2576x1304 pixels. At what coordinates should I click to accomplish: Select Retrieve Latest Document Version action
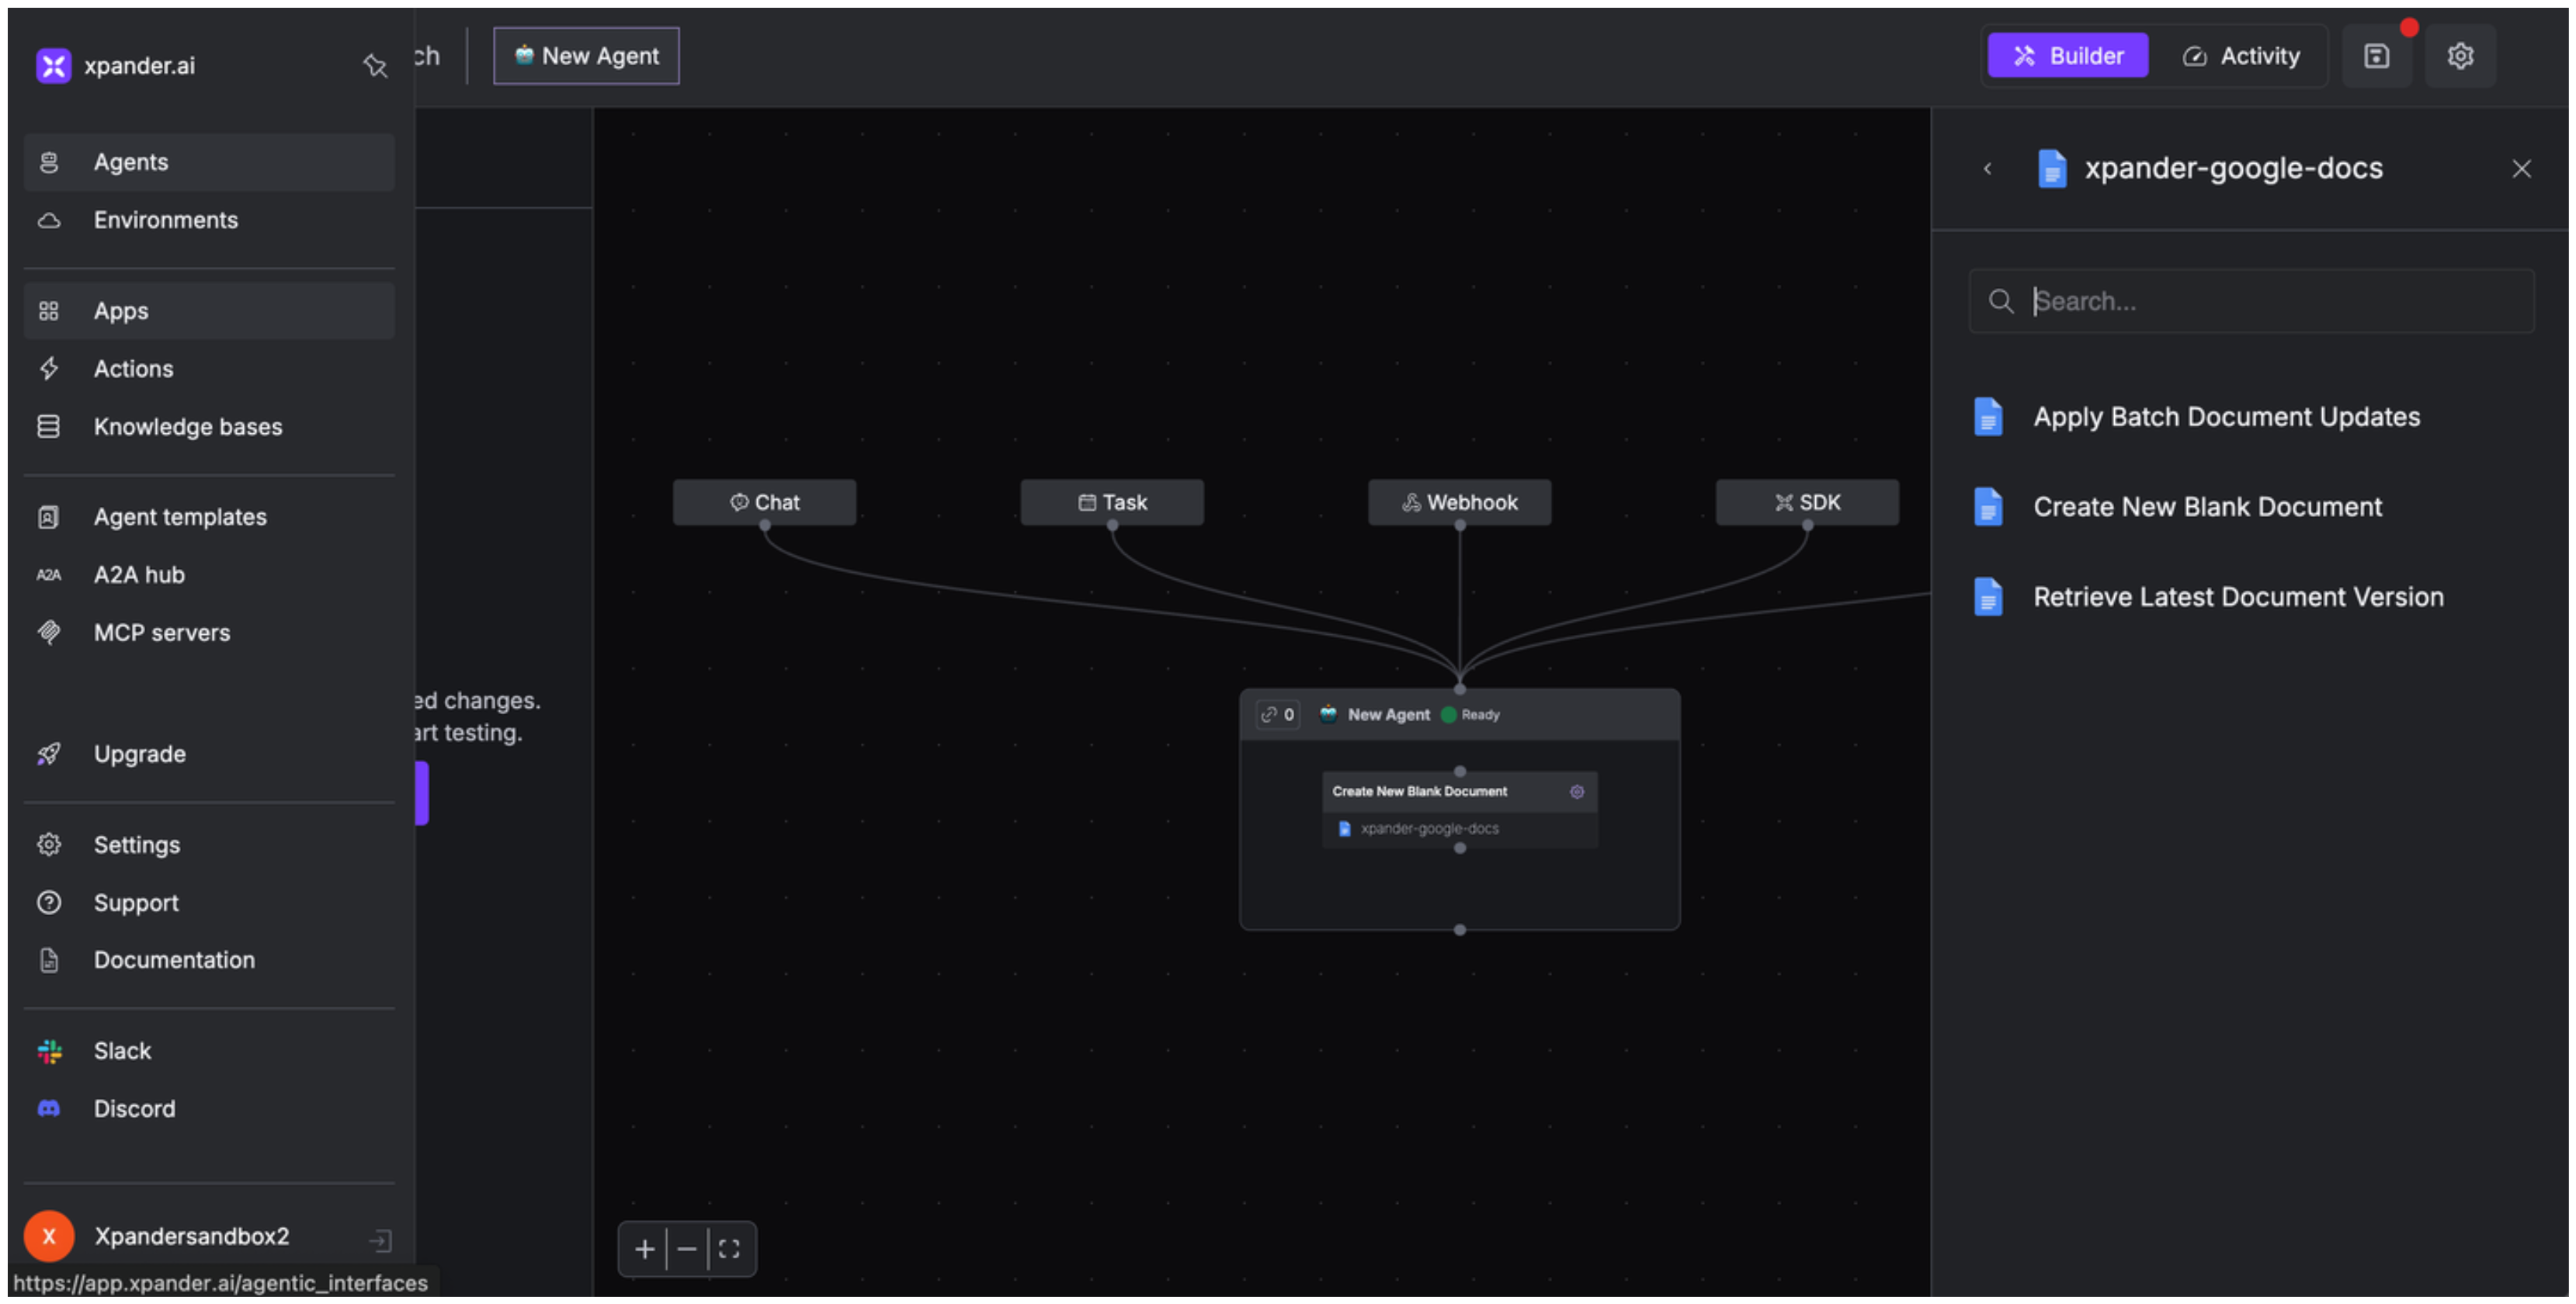(2238, 597)
